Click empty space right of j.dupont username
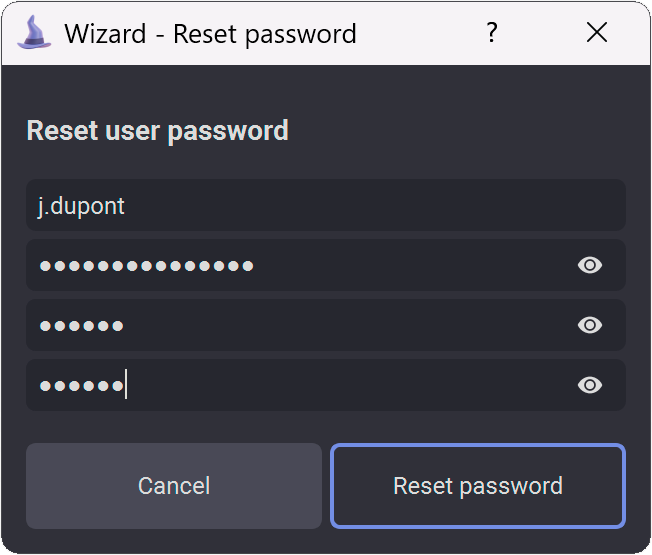The image size is (652, 555). coord(353,205)
